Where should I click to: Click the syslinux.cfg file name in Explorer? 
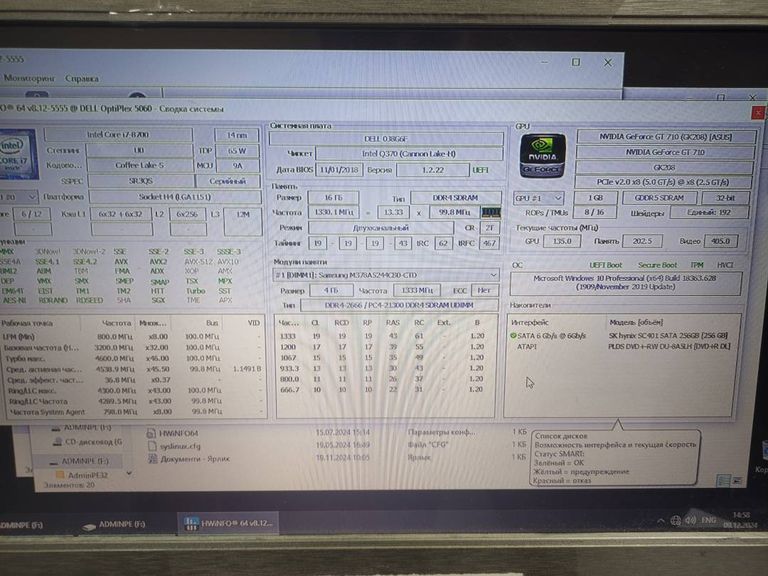tap(180, 446)
